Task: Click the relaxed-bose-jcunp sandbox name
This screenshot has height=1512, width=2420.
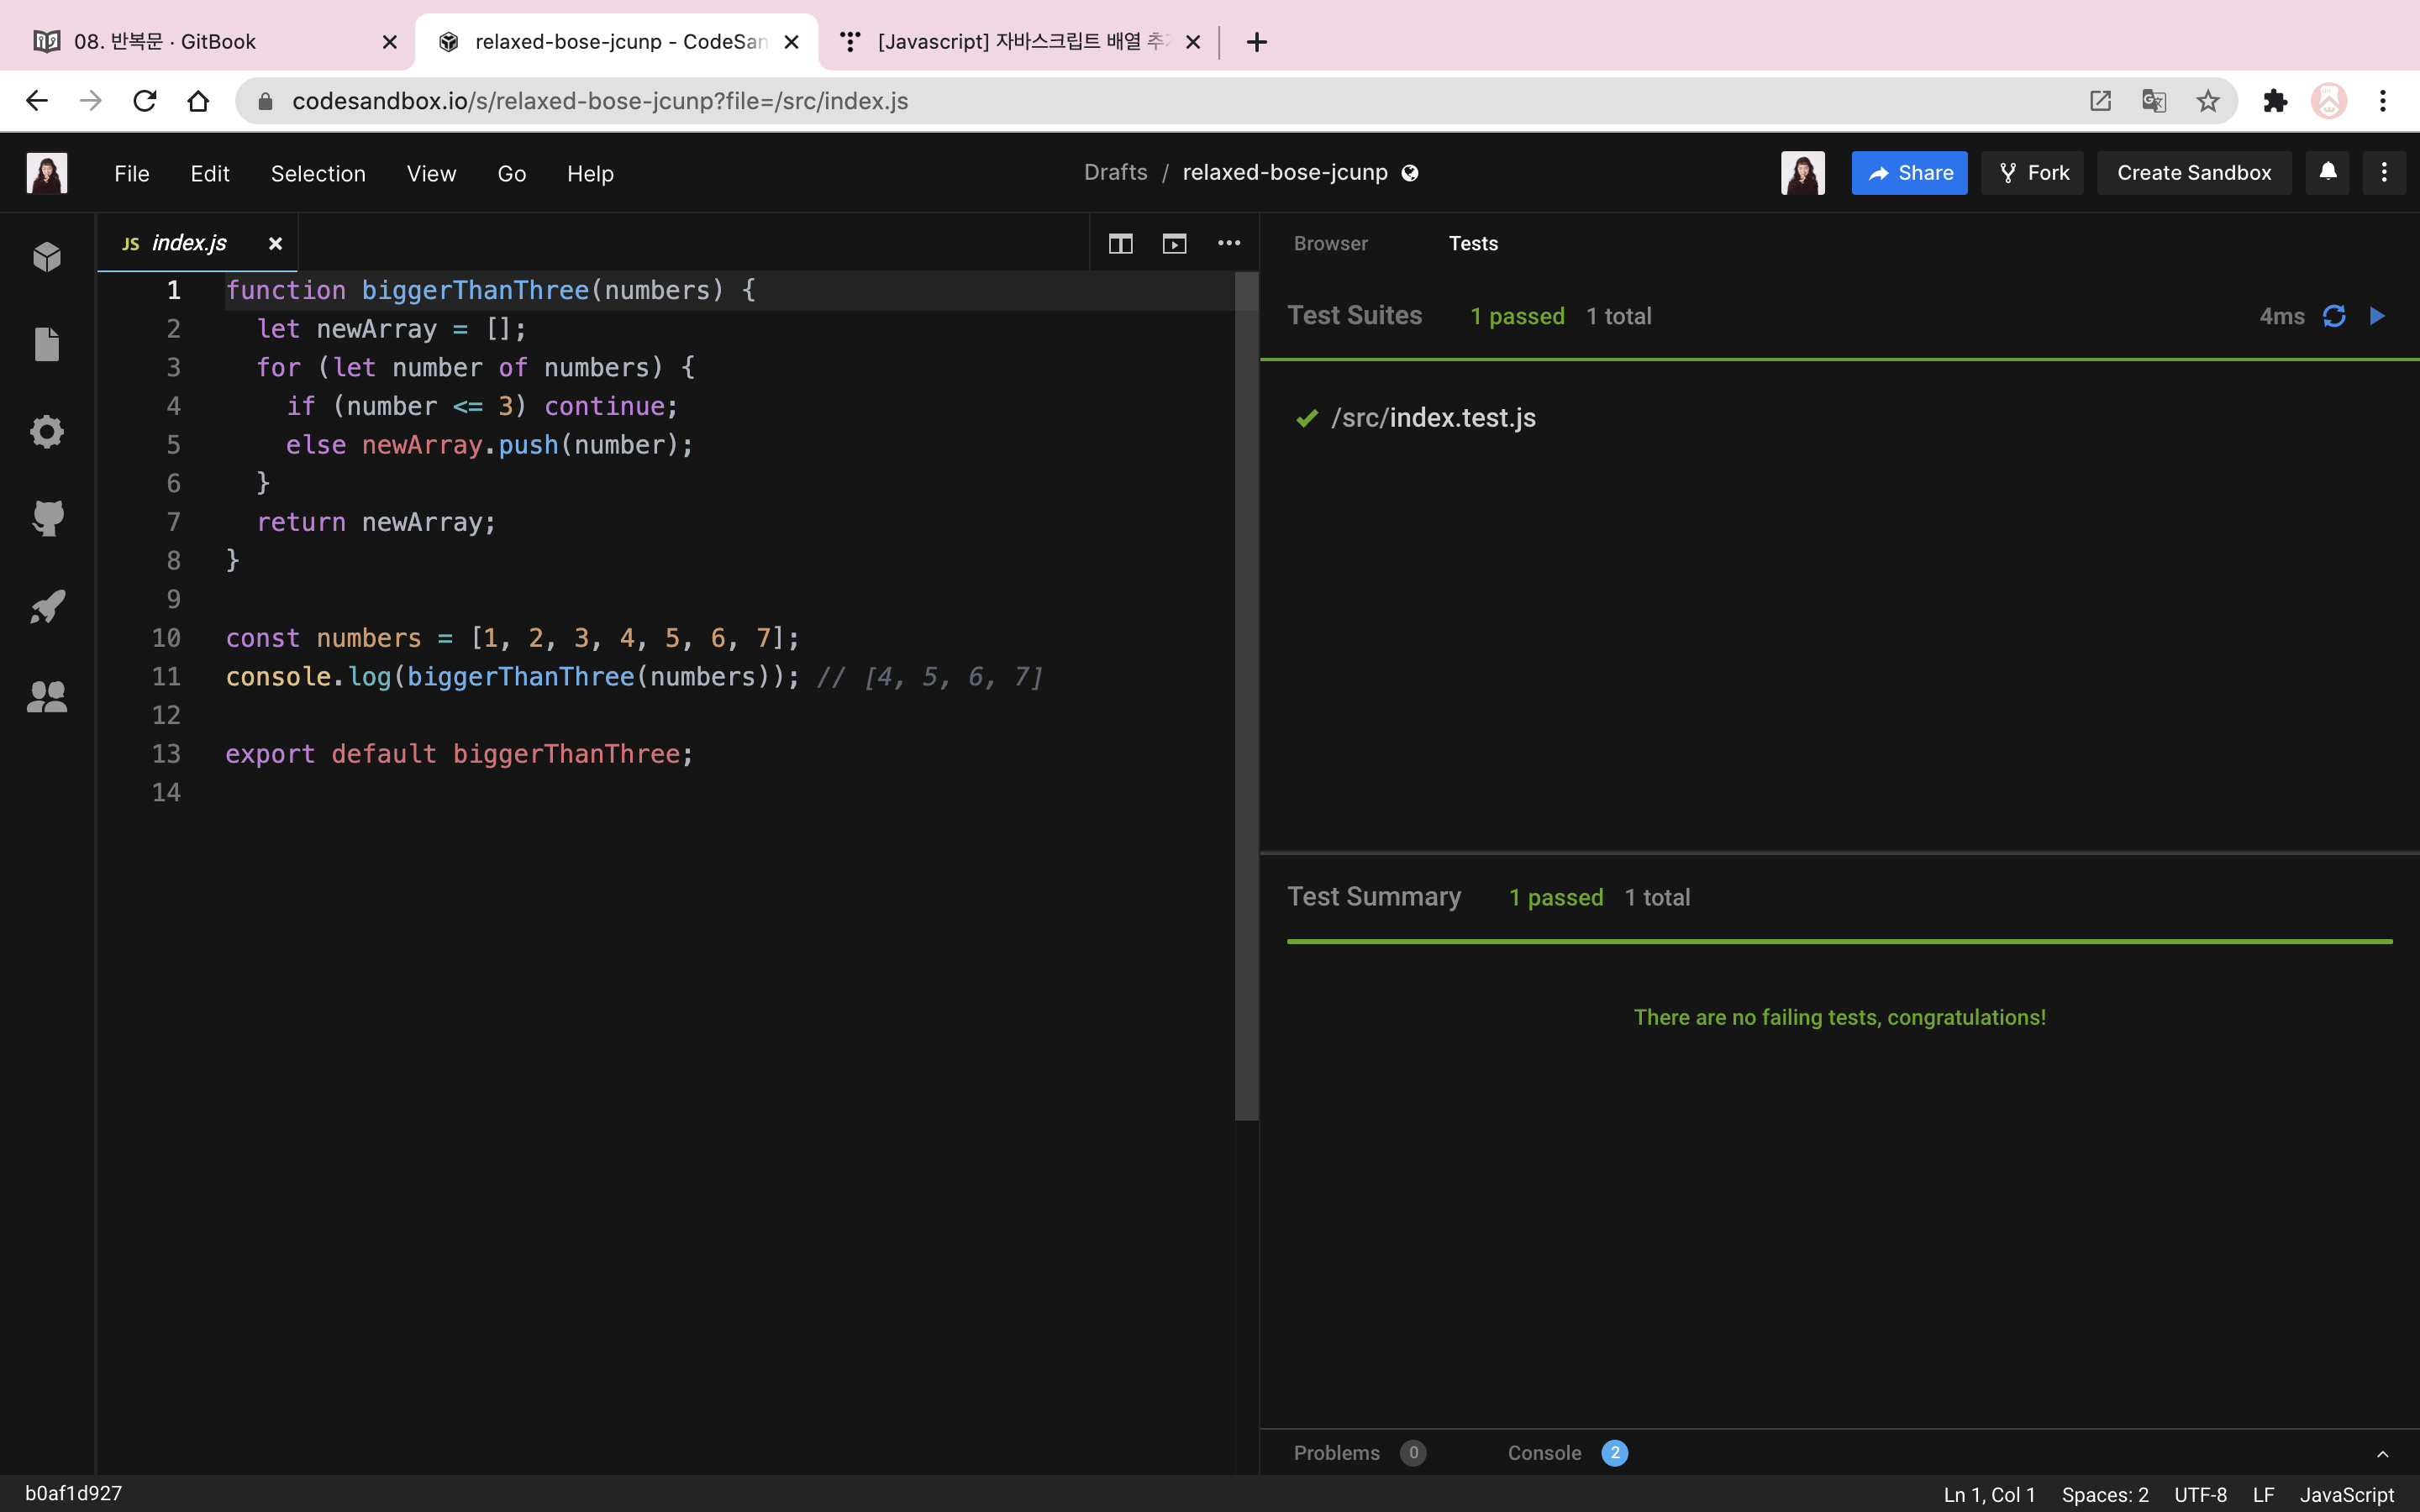Action: (x=1285, y=172)
